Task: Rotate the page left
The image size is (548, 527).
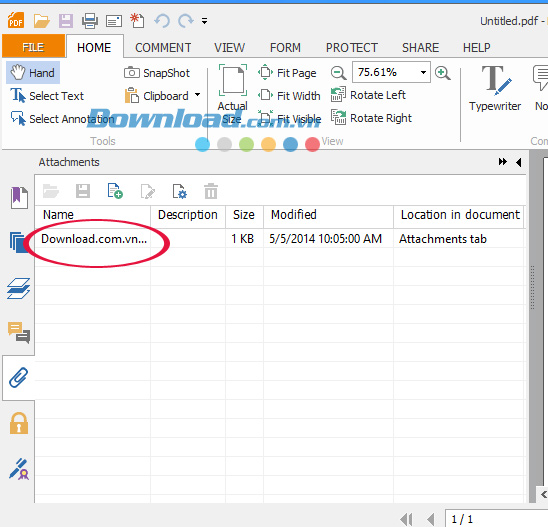Action: pyautogui.click(x=368, y=95)
